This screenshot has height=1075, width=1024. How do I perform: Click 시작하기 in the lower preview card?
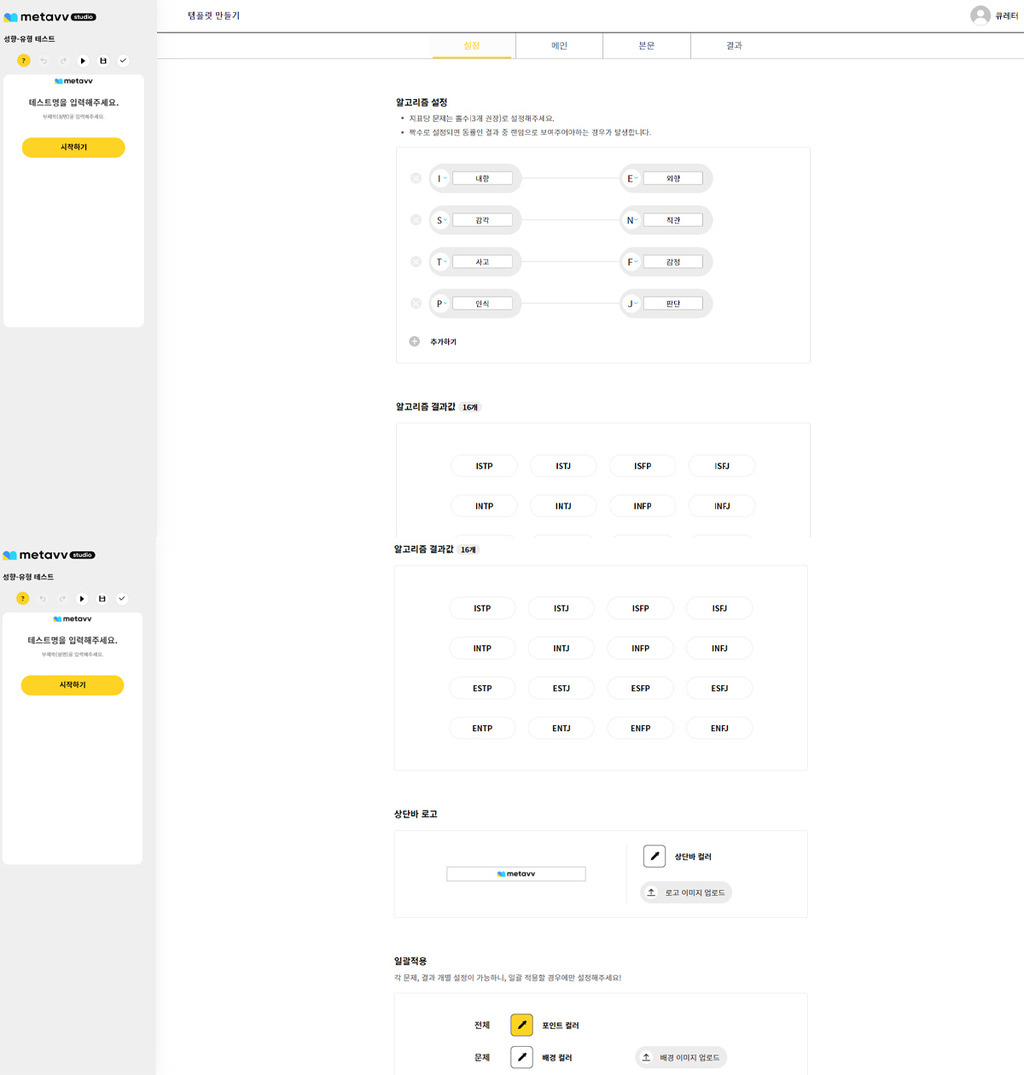[x=72, y=685]
